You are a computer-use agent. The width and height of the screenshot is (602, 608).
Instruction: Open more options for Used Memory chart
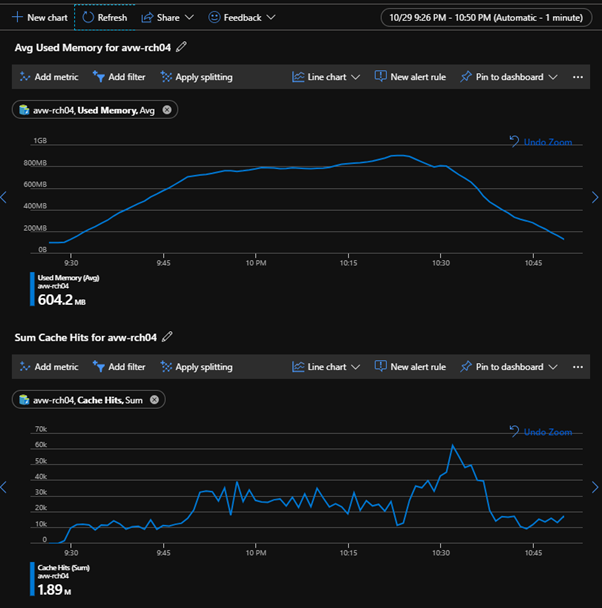tap(578, 77)
